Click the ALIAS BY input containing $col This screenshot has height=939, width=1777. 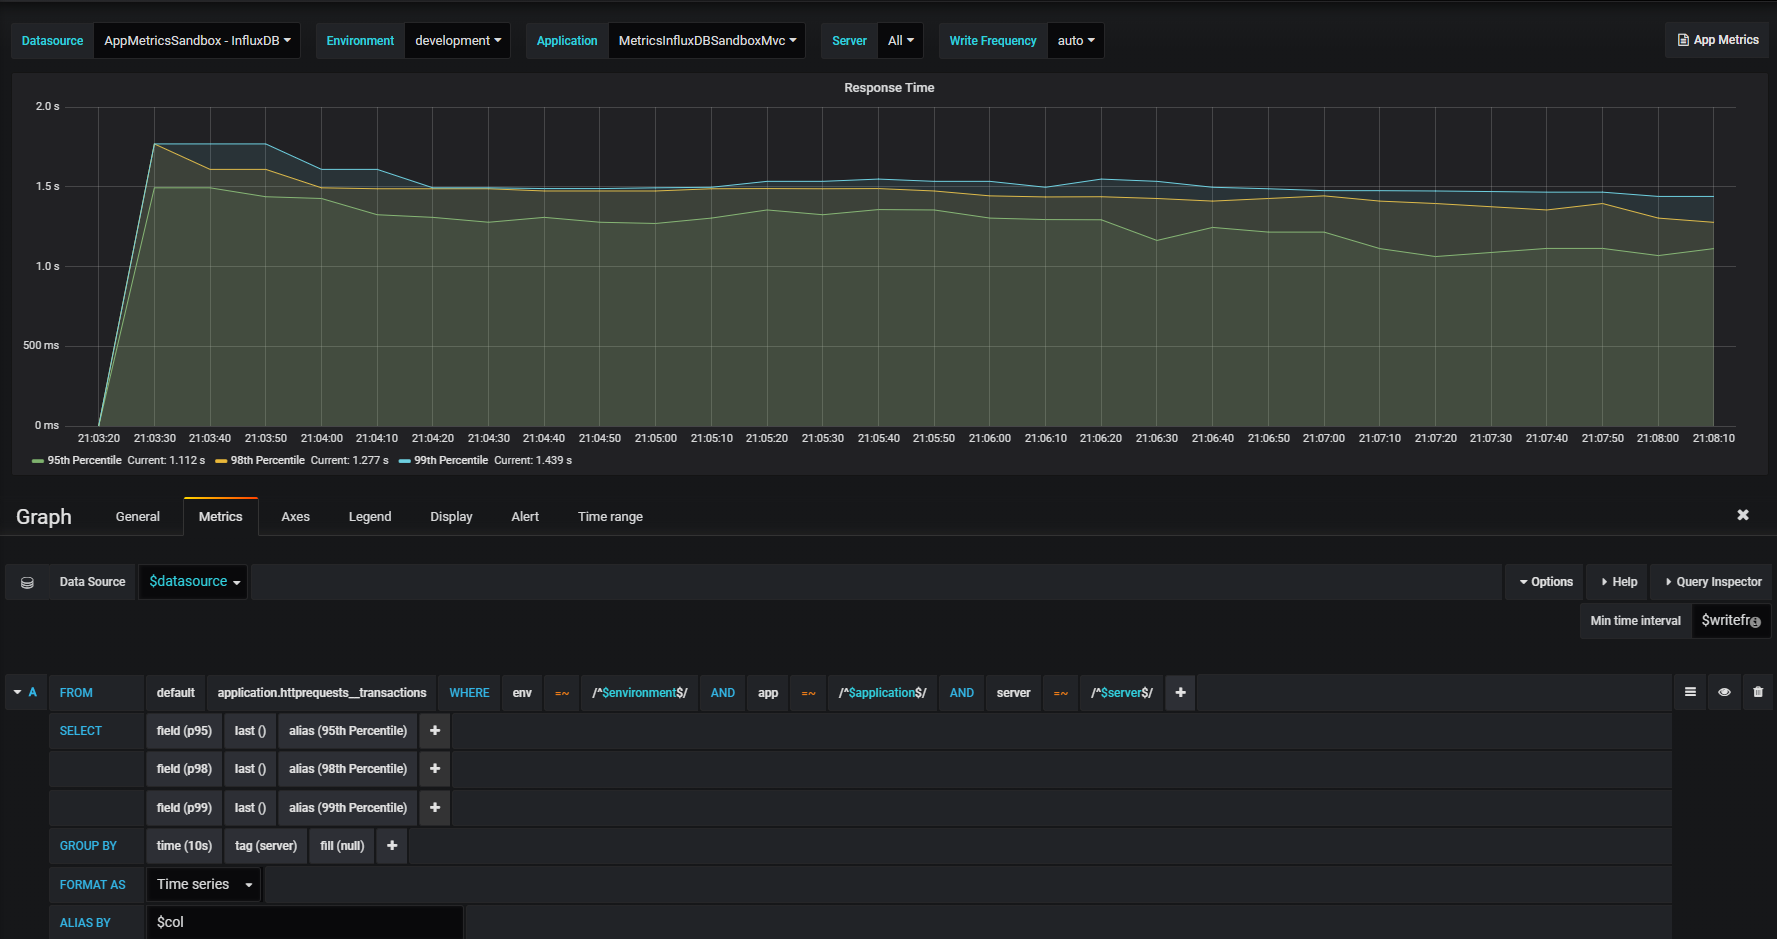click(305, 921)
